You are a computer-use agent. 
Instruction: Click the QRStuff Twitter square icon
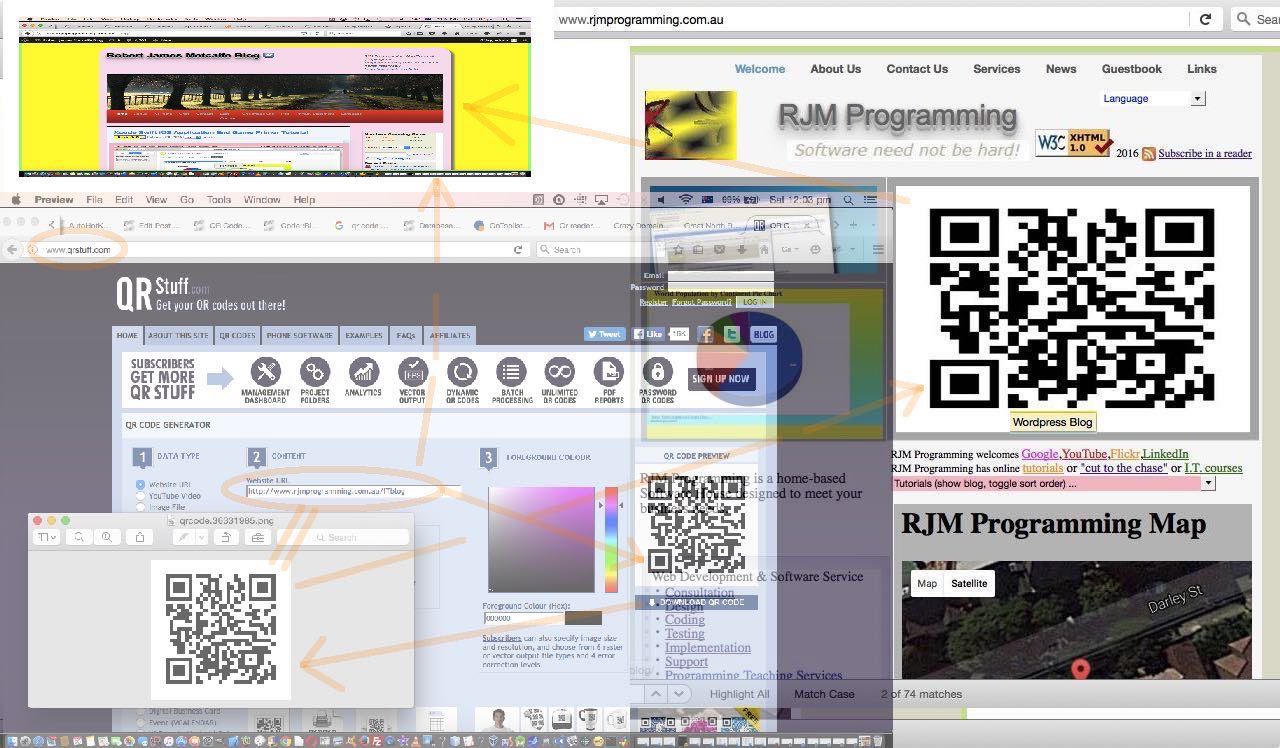pos(732,335)
